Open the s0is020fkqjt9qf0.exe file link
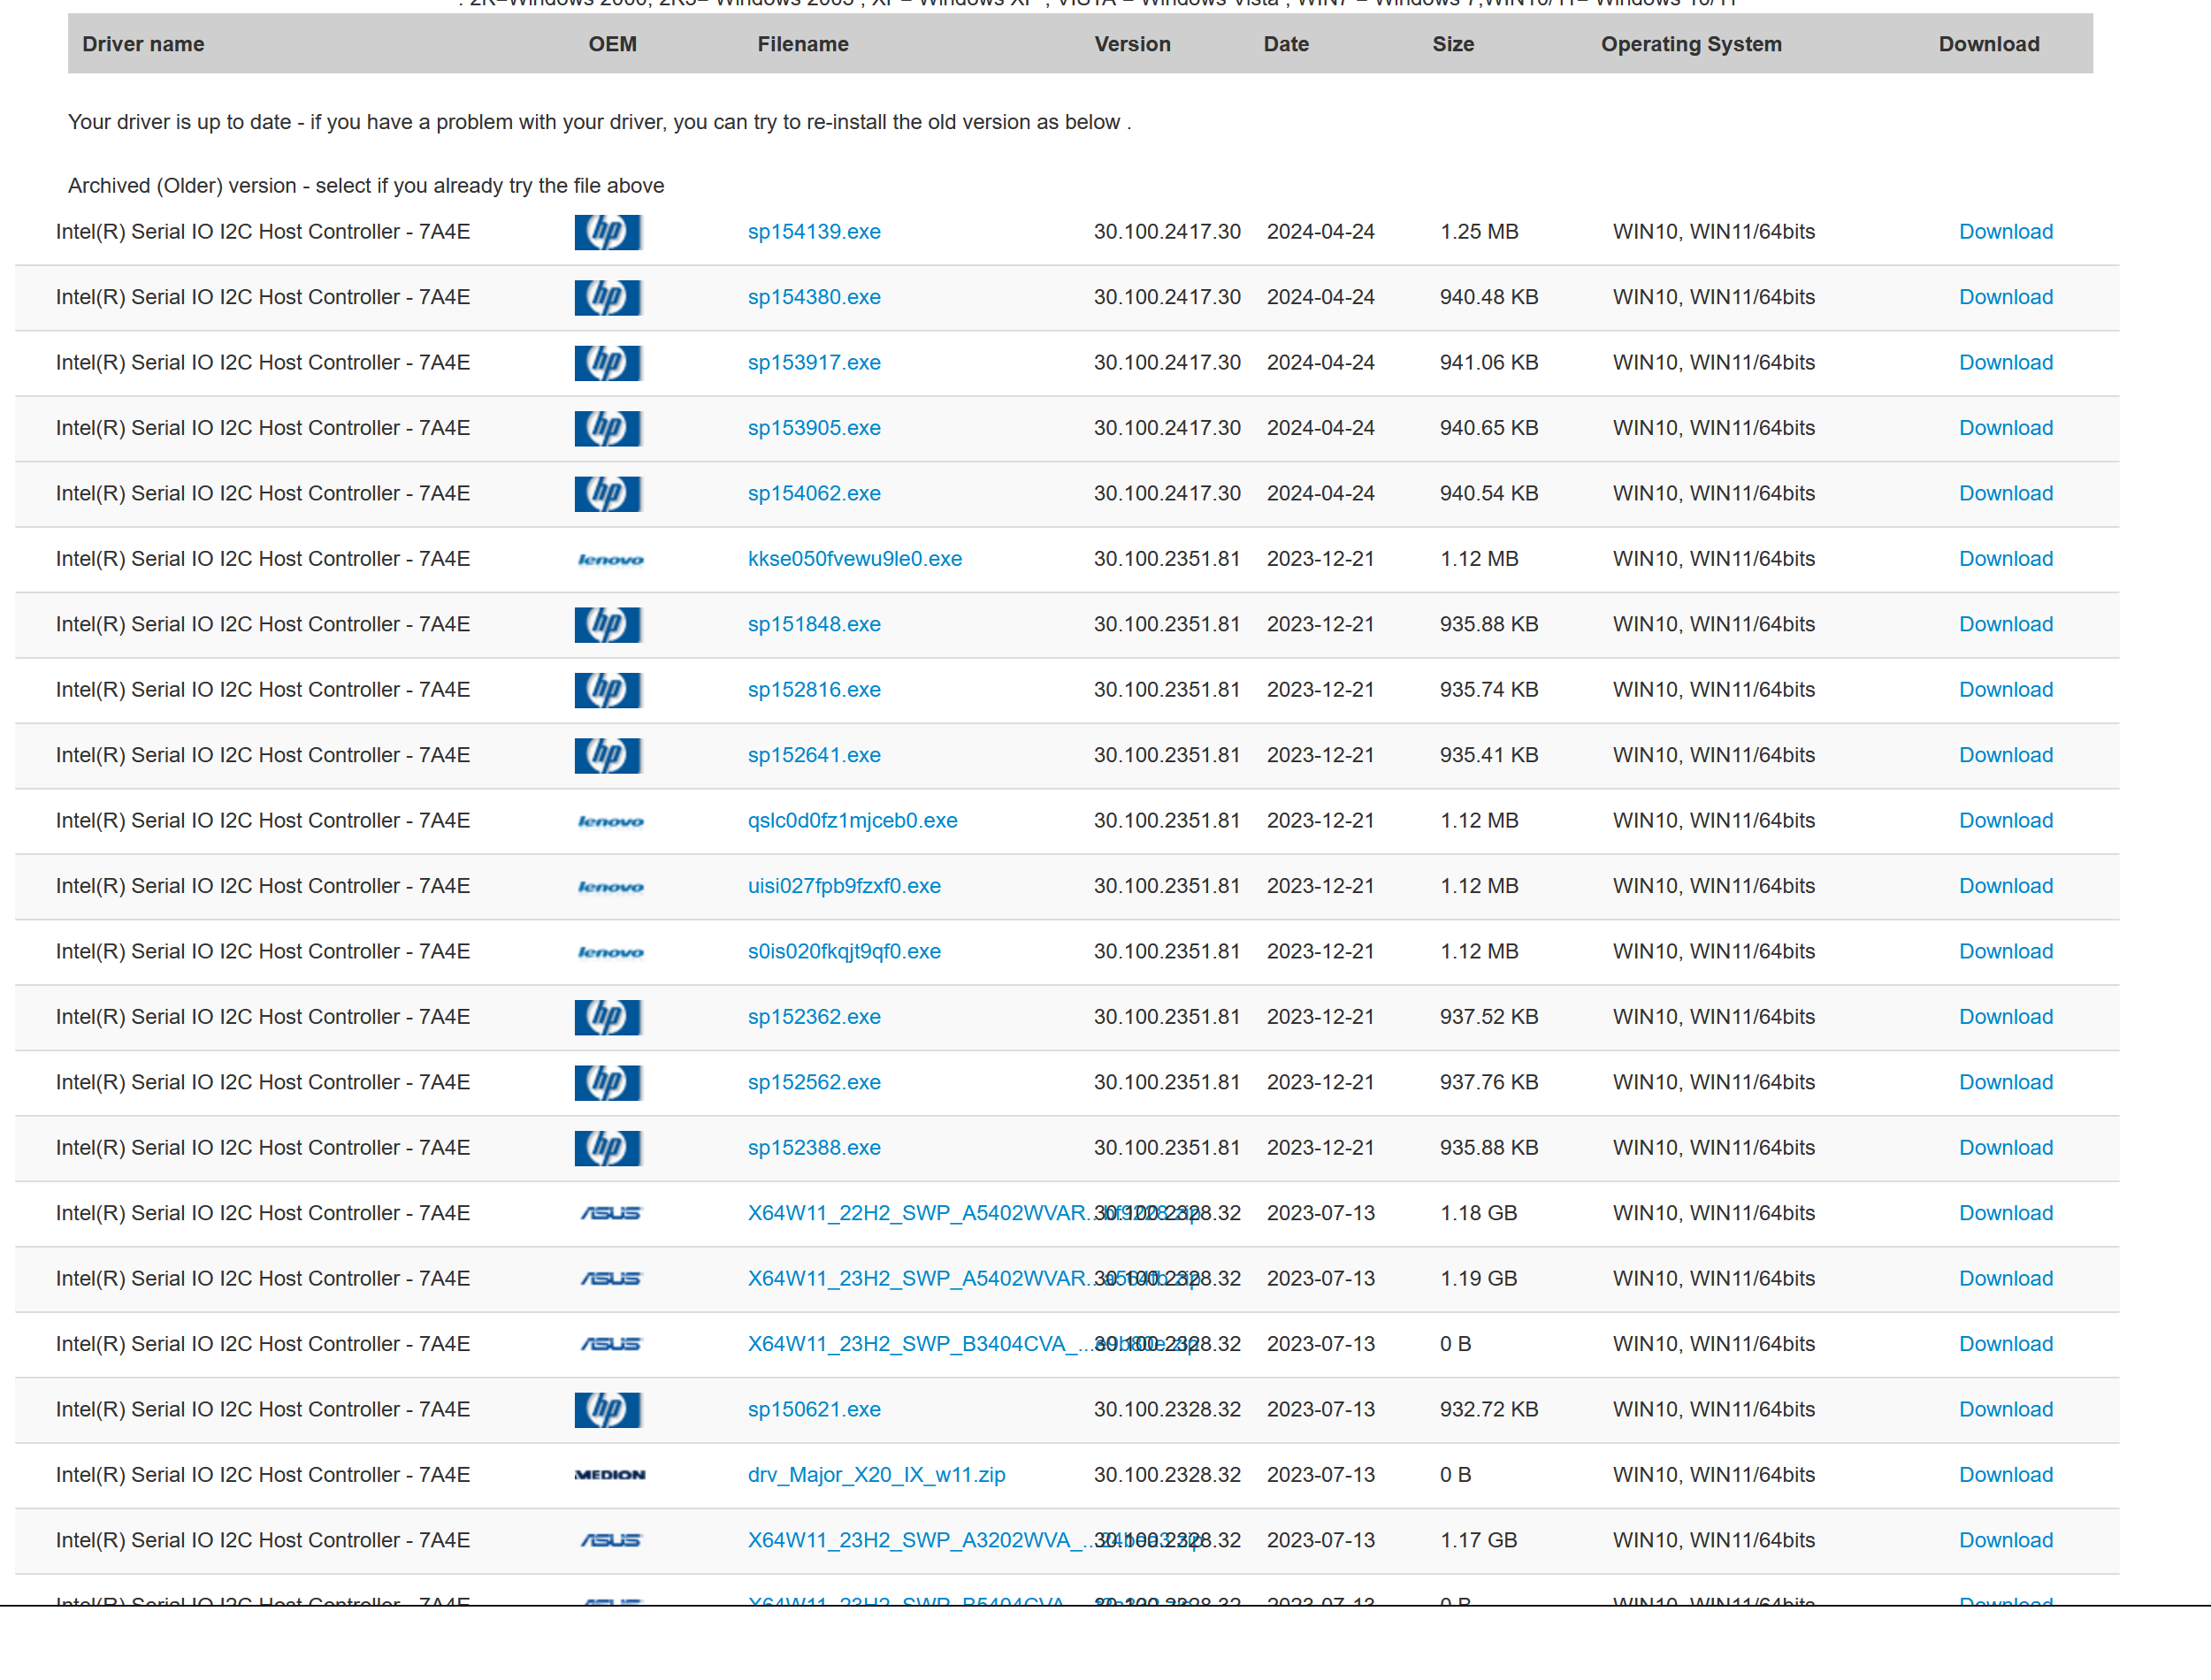This screenshot has height=1680, width=2211. pos(843,952)
